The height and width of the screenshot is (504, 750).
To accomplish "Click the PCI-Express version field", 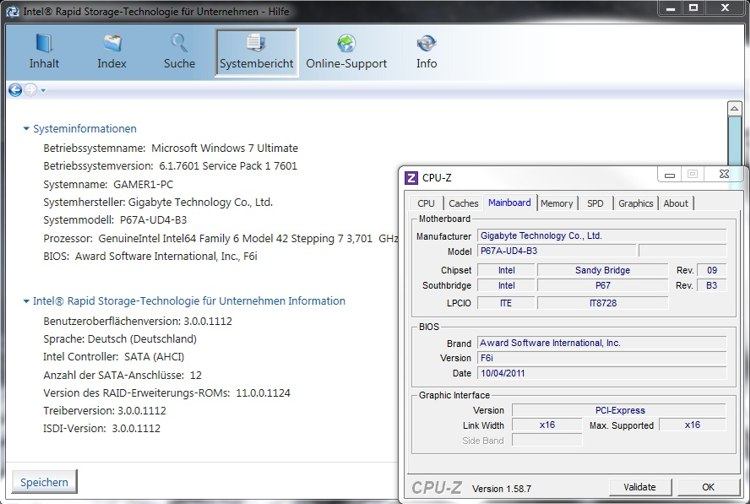I will (x=619, y=410).
